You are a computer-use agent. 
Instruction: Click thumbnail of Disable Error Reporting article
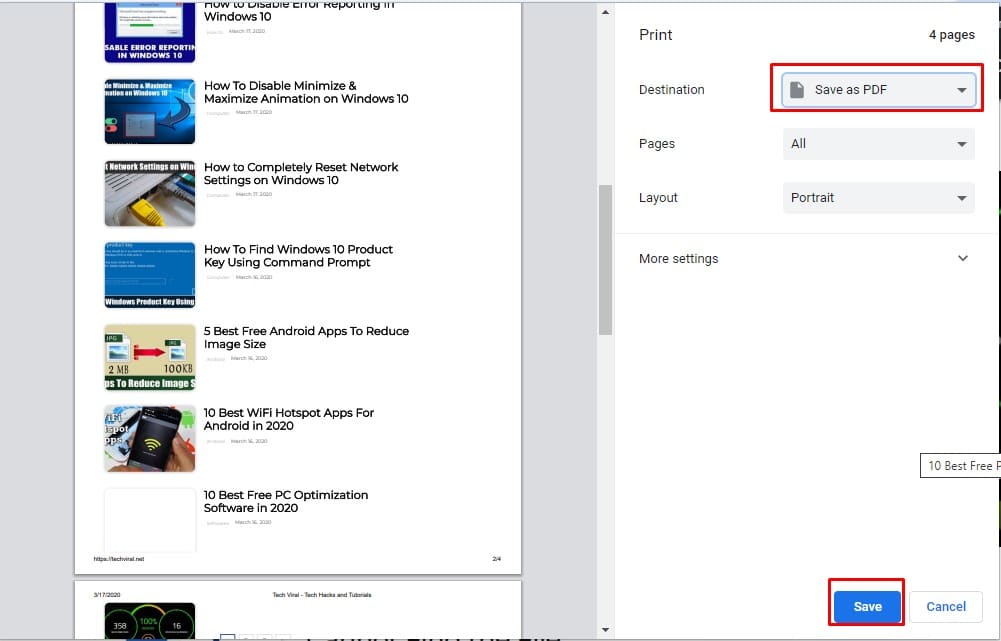[x=150, y=32]
